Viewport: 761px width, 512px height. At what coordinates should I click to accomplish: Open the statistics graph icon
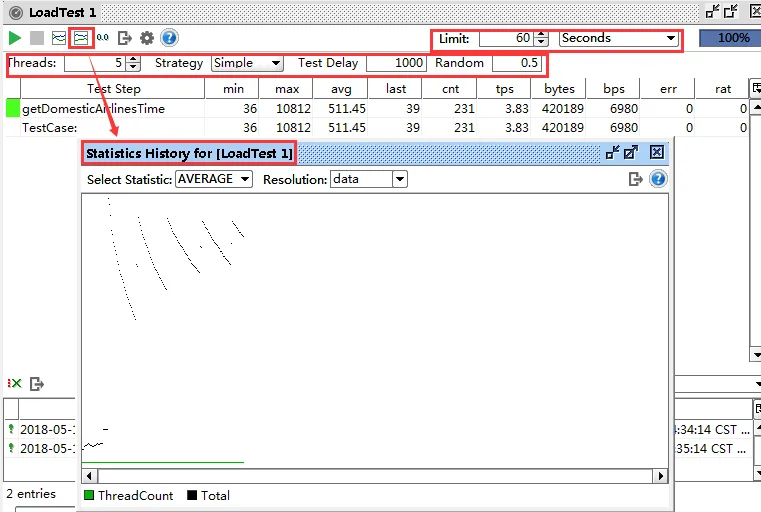click(x=59, y=38)
